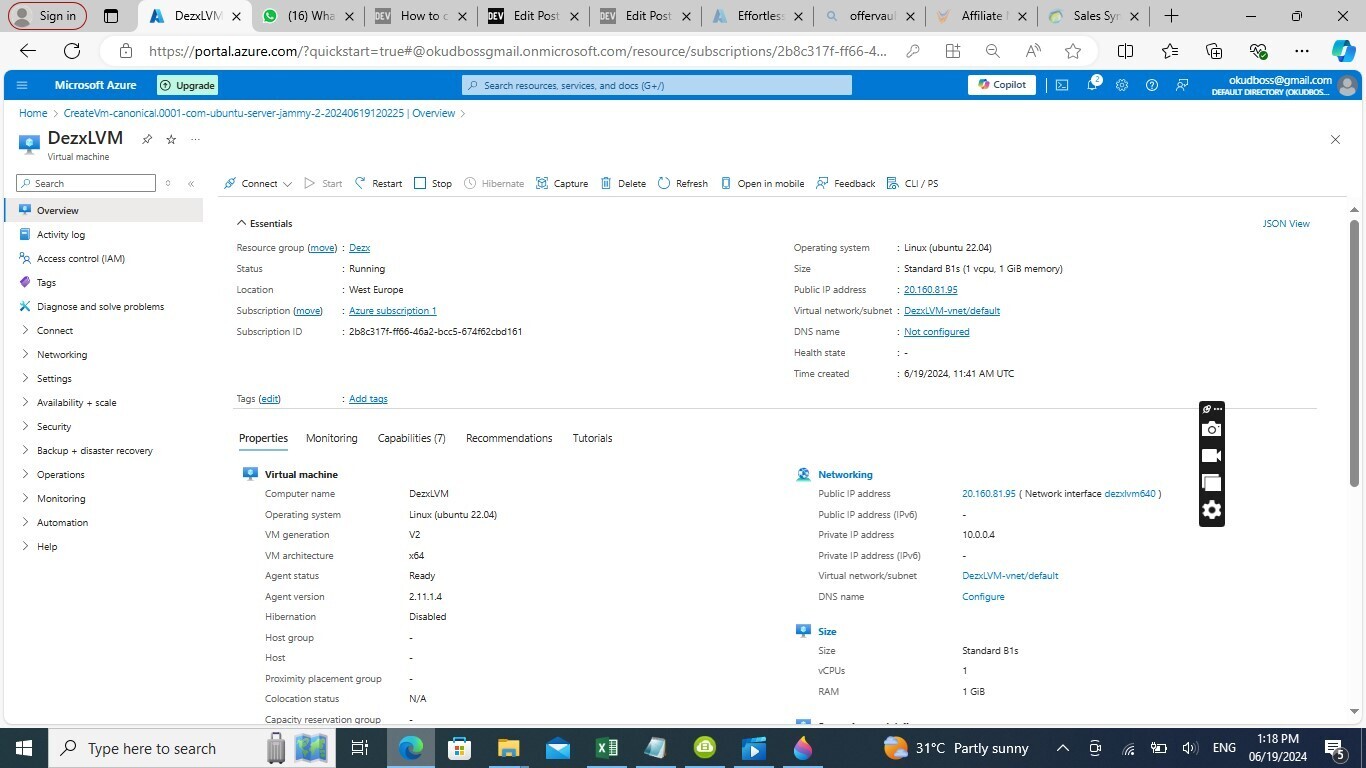Delete the virtual machine
The width and height of the screenshot is (1366, 768).
click(x=623, y=183)
